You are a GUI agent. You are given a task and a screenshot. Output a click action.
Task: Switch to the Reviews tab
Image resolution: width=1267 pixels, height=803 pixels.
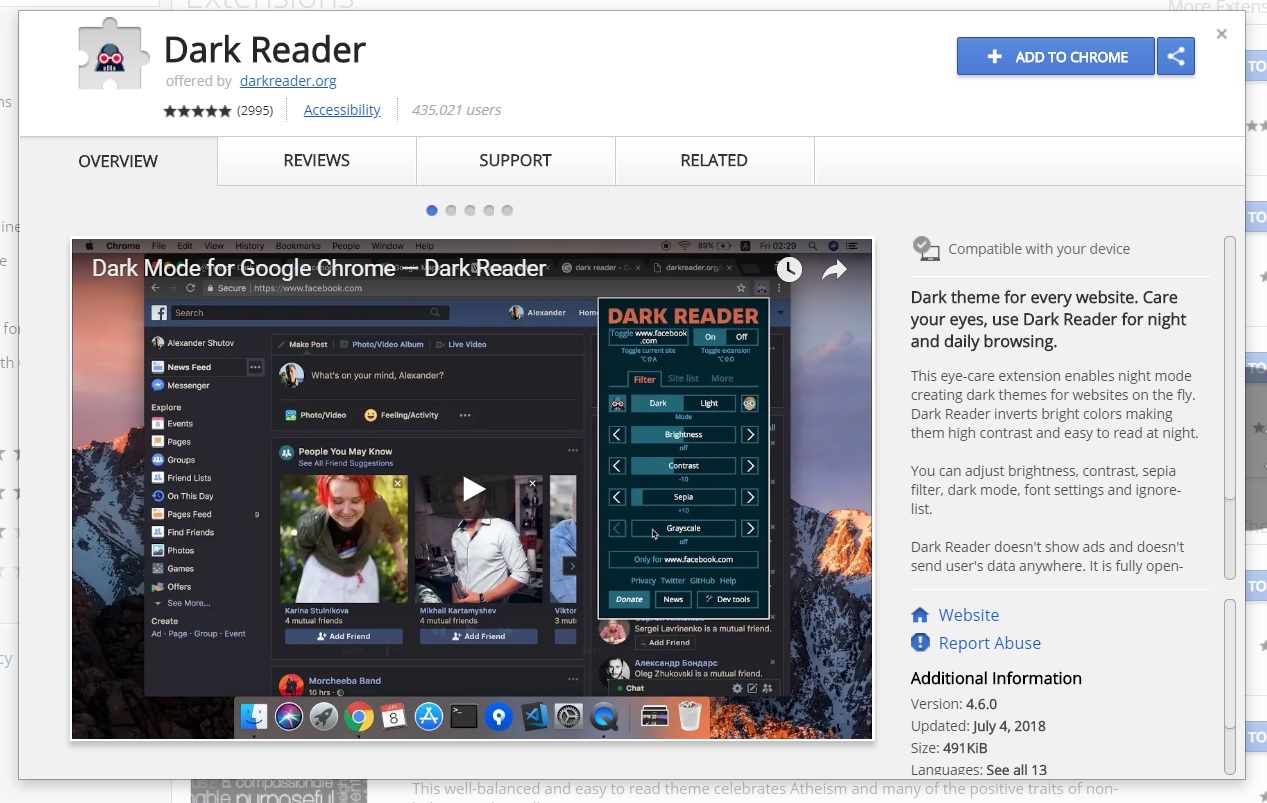coord(316,160)
